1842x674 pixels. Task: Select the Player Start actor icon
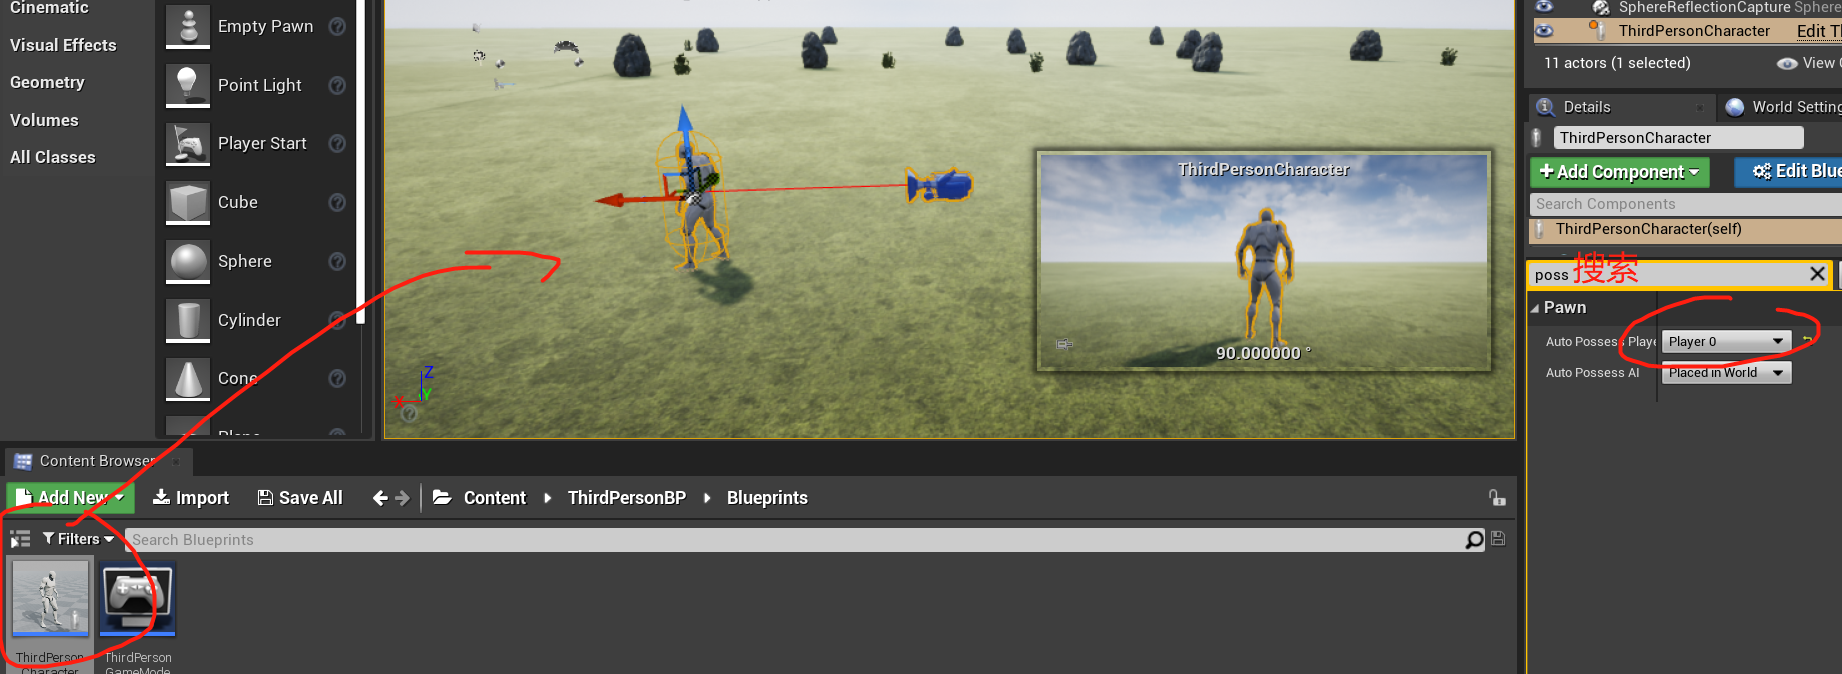pos(188,143)
